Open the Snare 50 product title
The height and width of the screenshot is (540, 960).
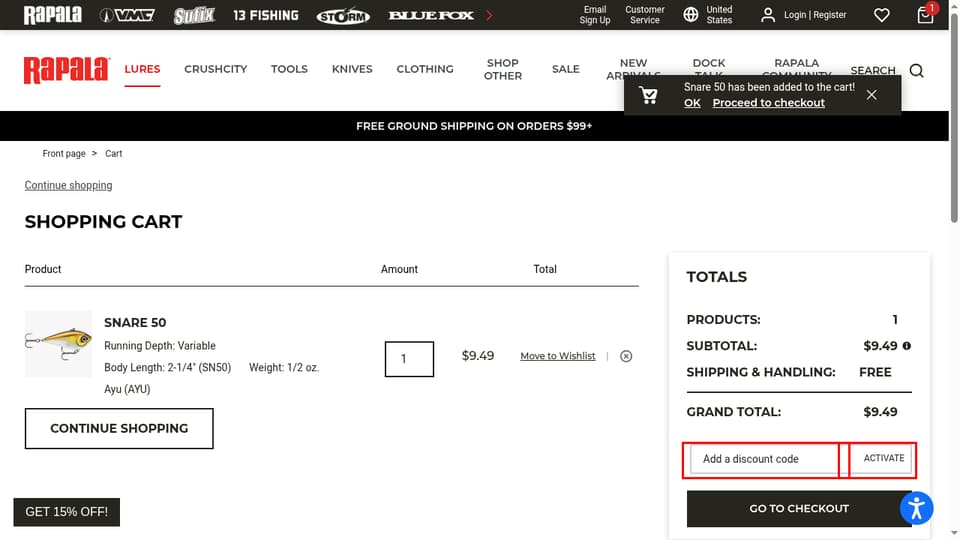[135, 323]
